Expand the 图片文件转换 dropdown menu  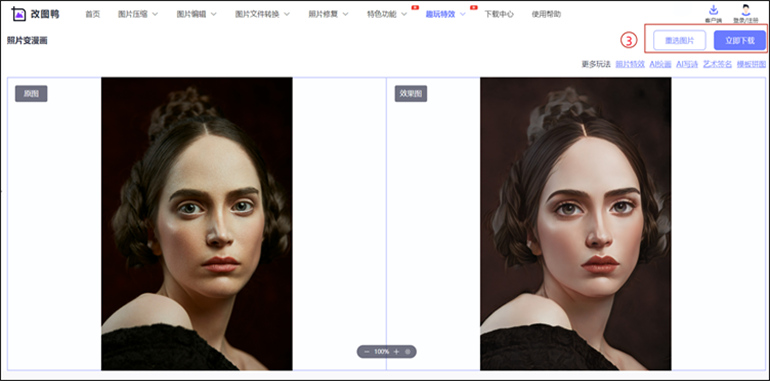262,14
